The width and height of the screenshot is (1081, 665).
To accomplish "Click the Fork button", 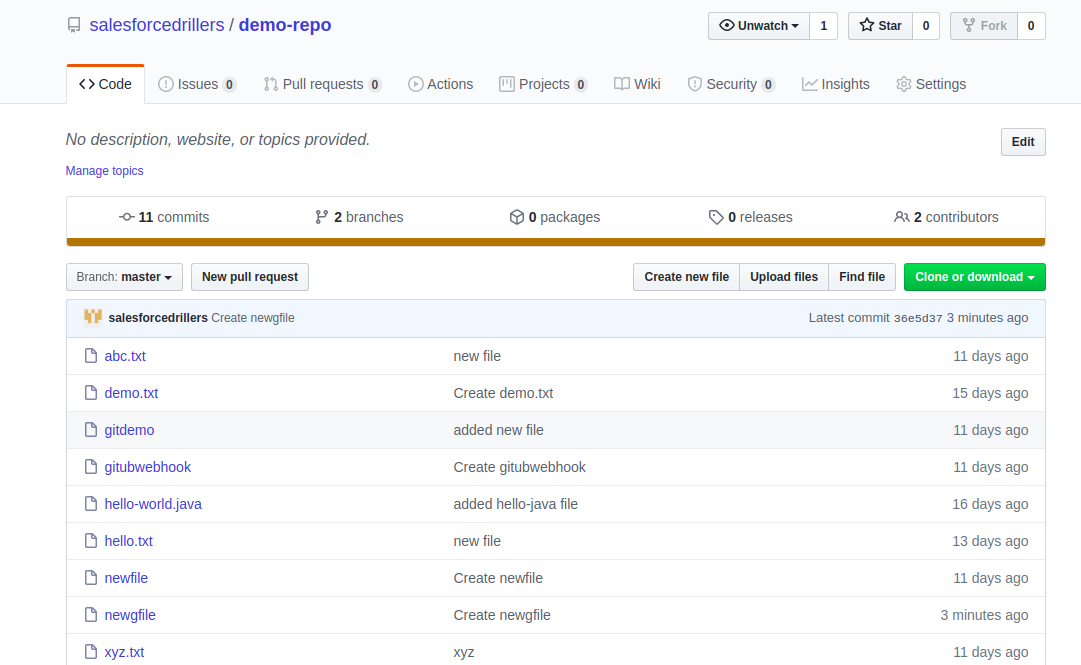I will point(984,26).
